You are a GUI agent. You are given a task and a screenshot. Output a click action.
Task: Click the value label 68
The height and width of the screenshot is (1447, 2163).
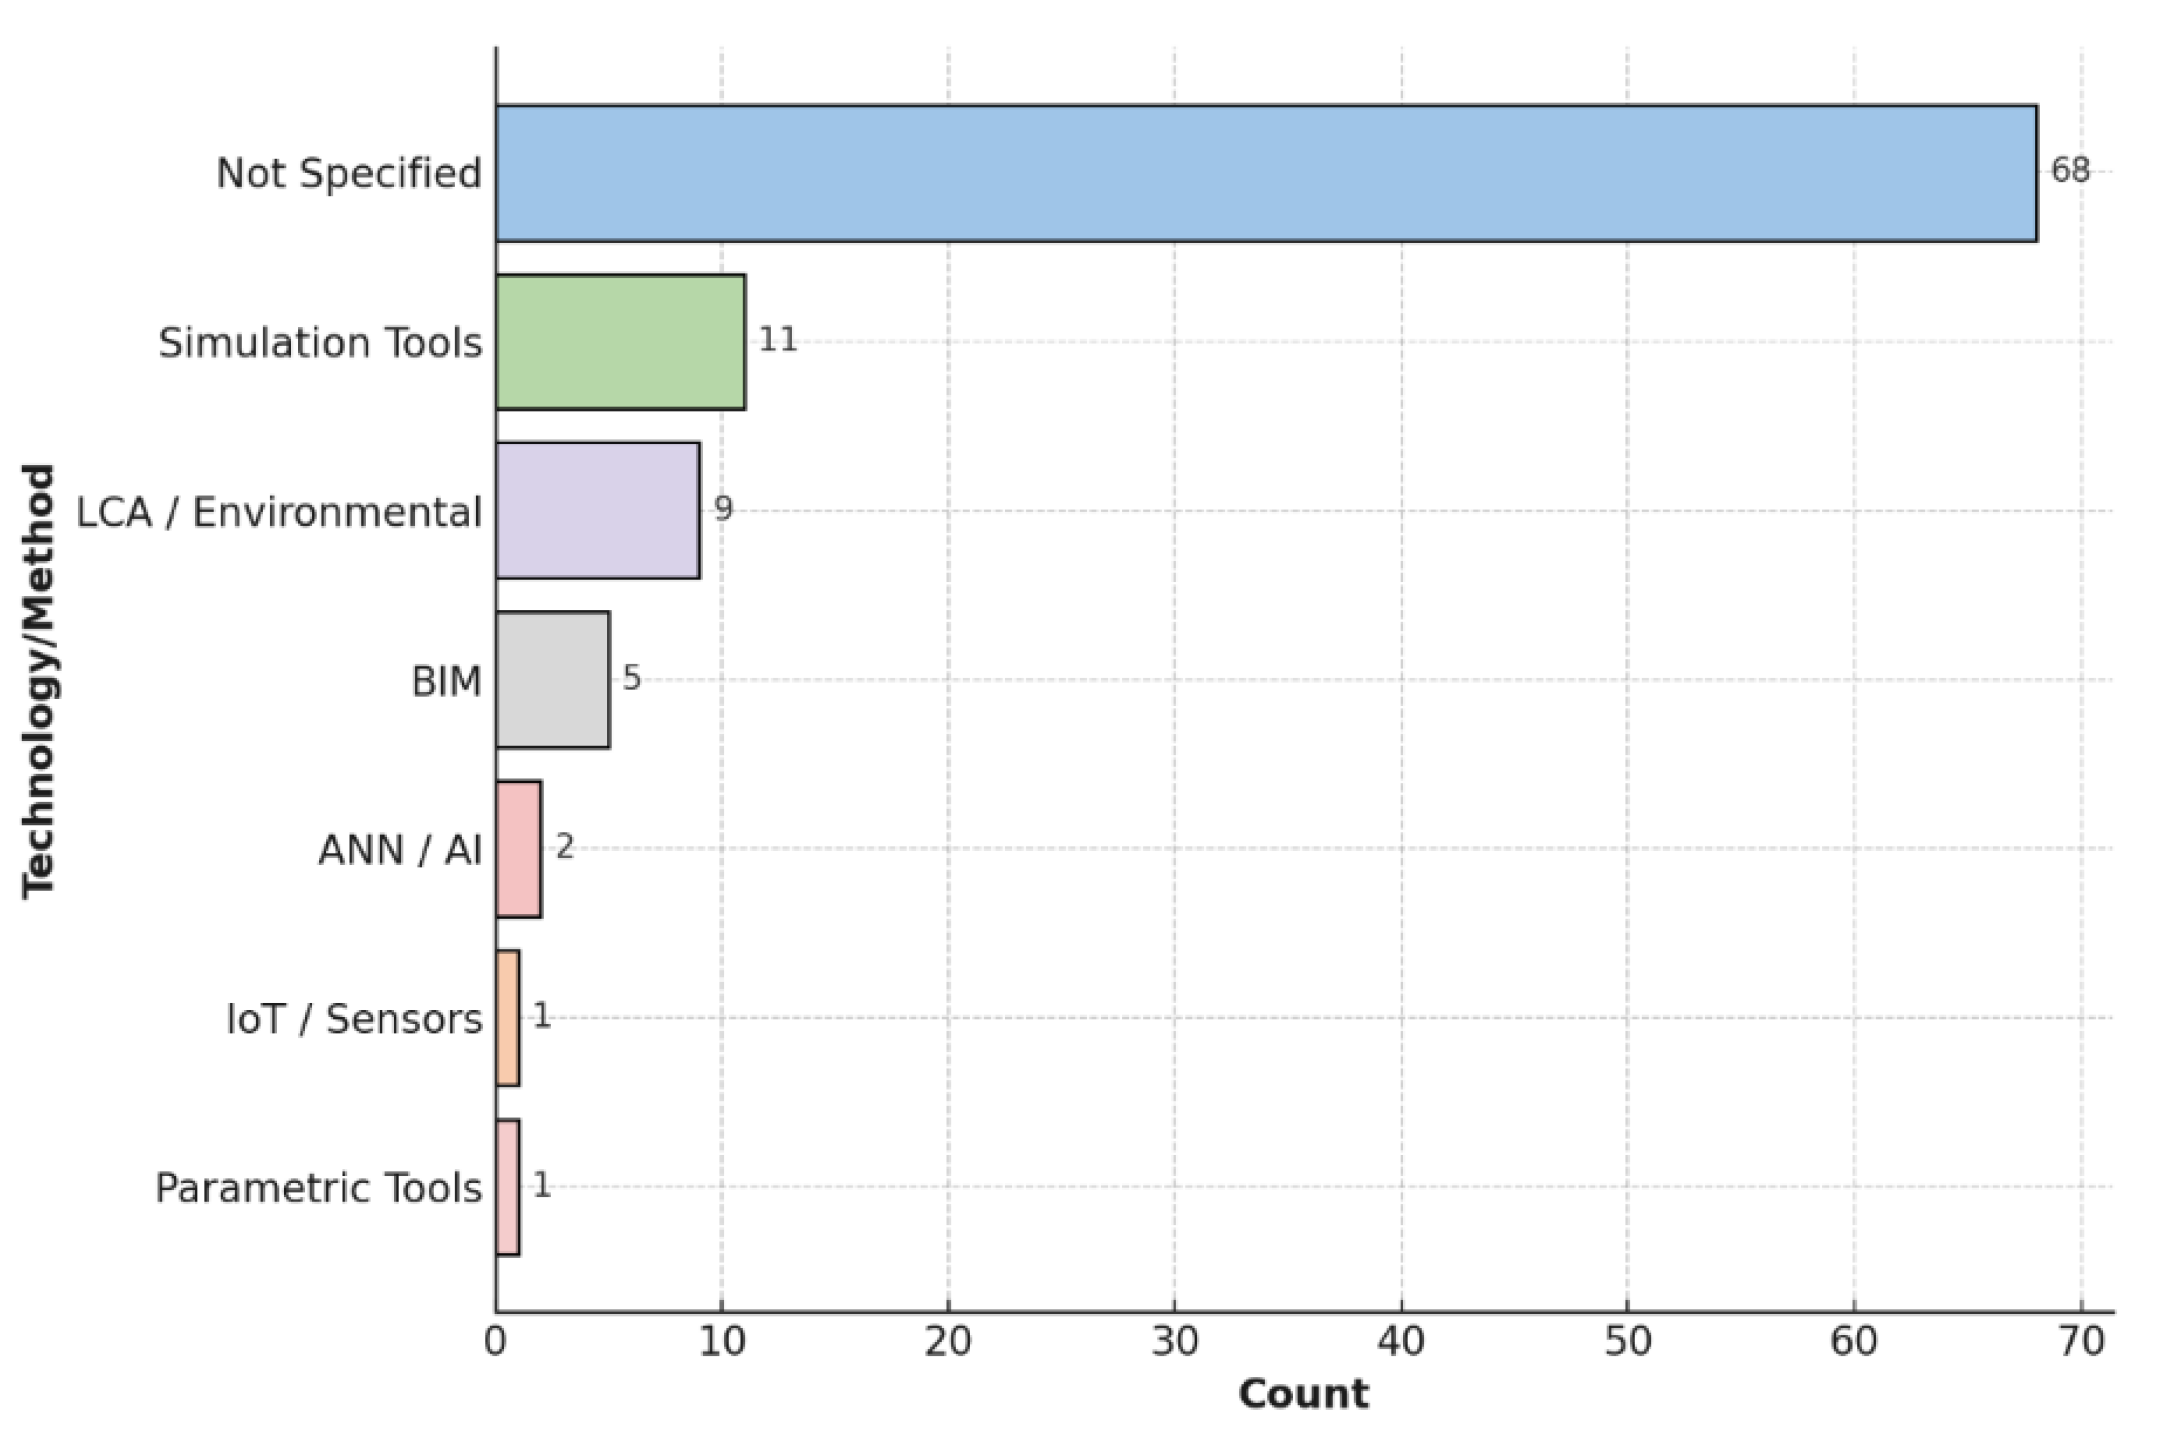(2069, 171)
